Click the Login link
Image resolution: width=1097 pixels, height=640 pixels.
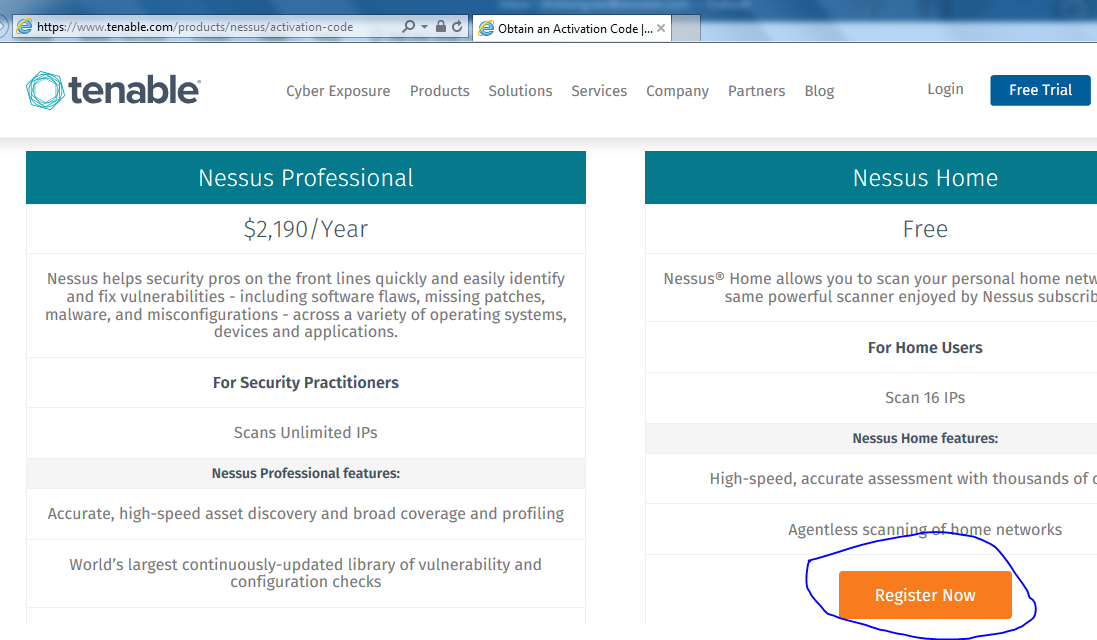pyautogui.click(x=945, y=89)
